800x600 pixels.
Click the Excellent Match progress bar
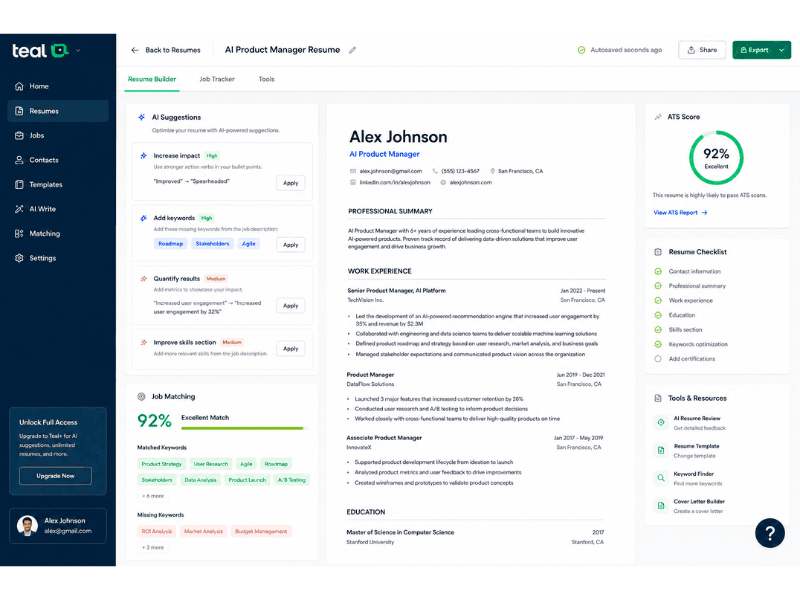click(x=242, y=428)
